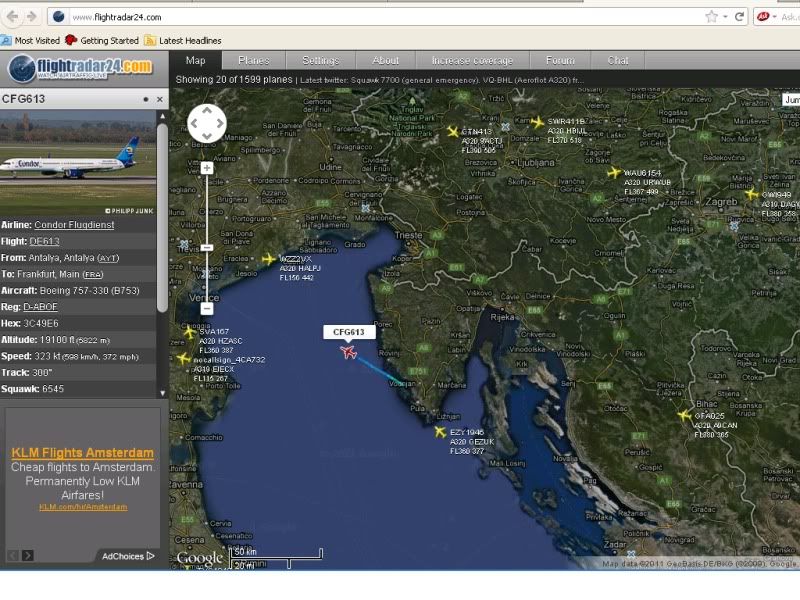Zoom in with the plus button

click(207, 168)
